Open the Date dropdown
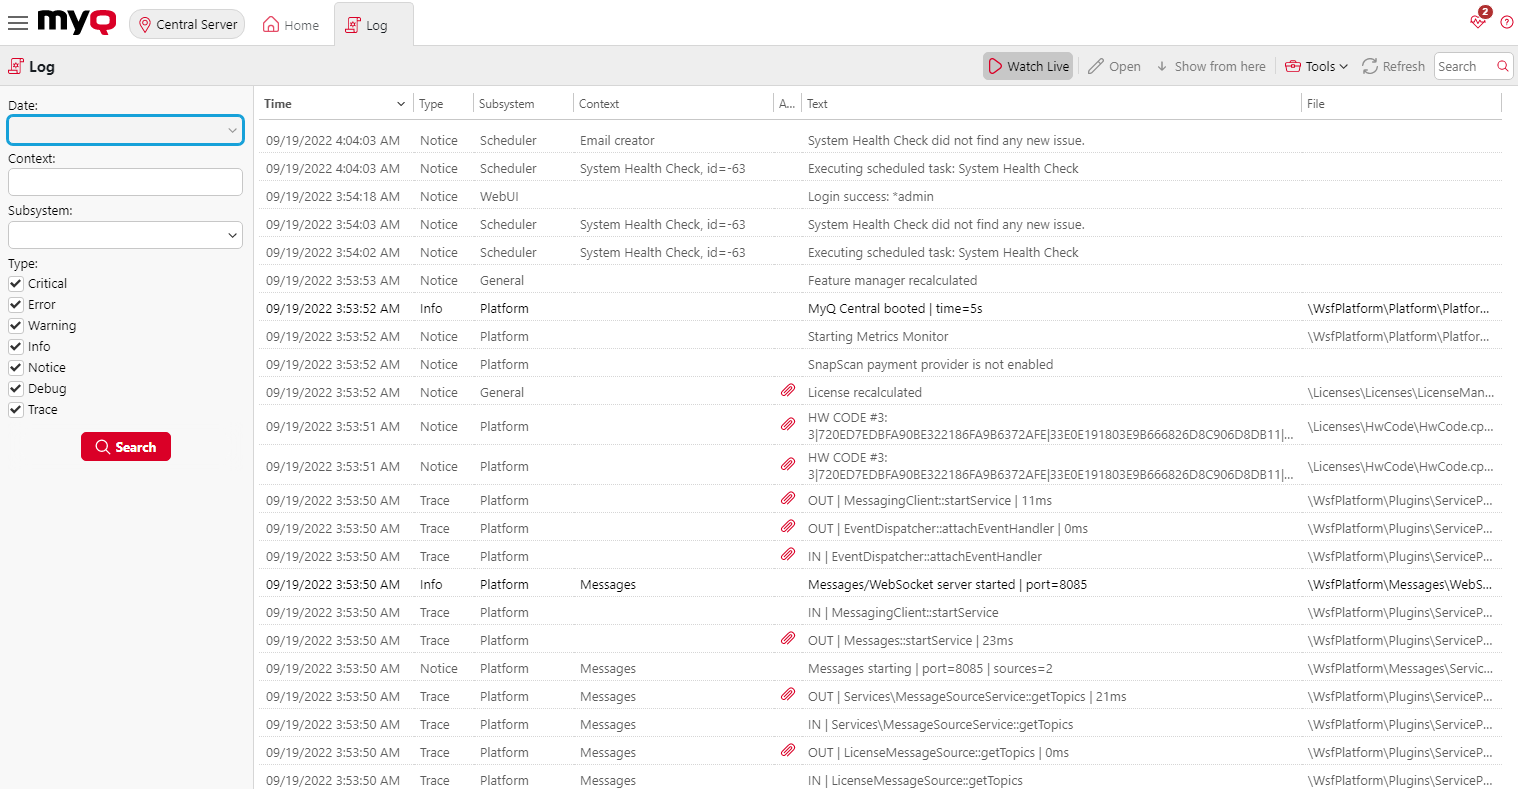The height and width of the screenshot is (789, 1518). coord(233,130)
